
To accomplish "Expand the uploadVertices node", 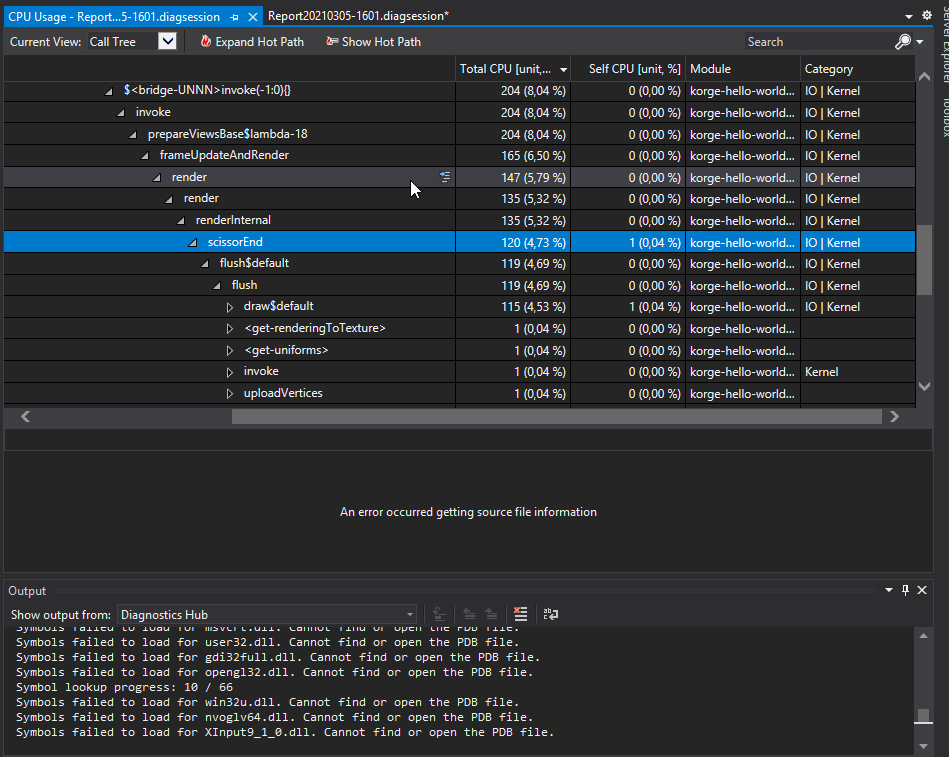I will [230, 394].
